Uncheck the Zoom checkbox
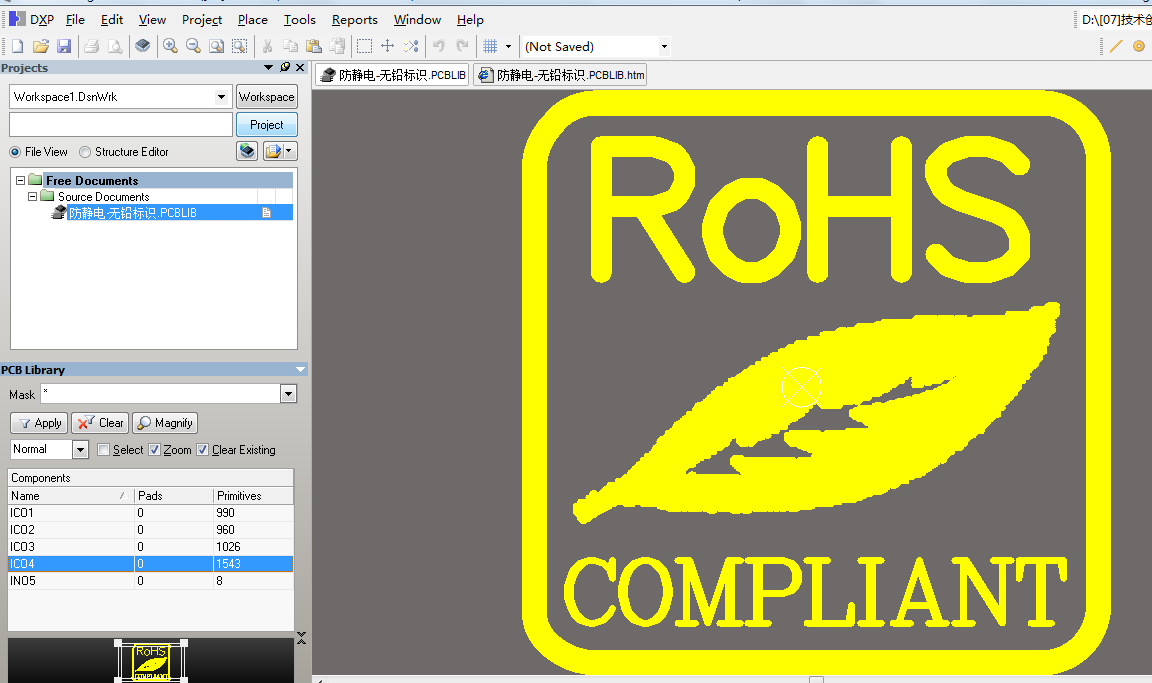This screenshot has width=1152, height=683. 154,449
